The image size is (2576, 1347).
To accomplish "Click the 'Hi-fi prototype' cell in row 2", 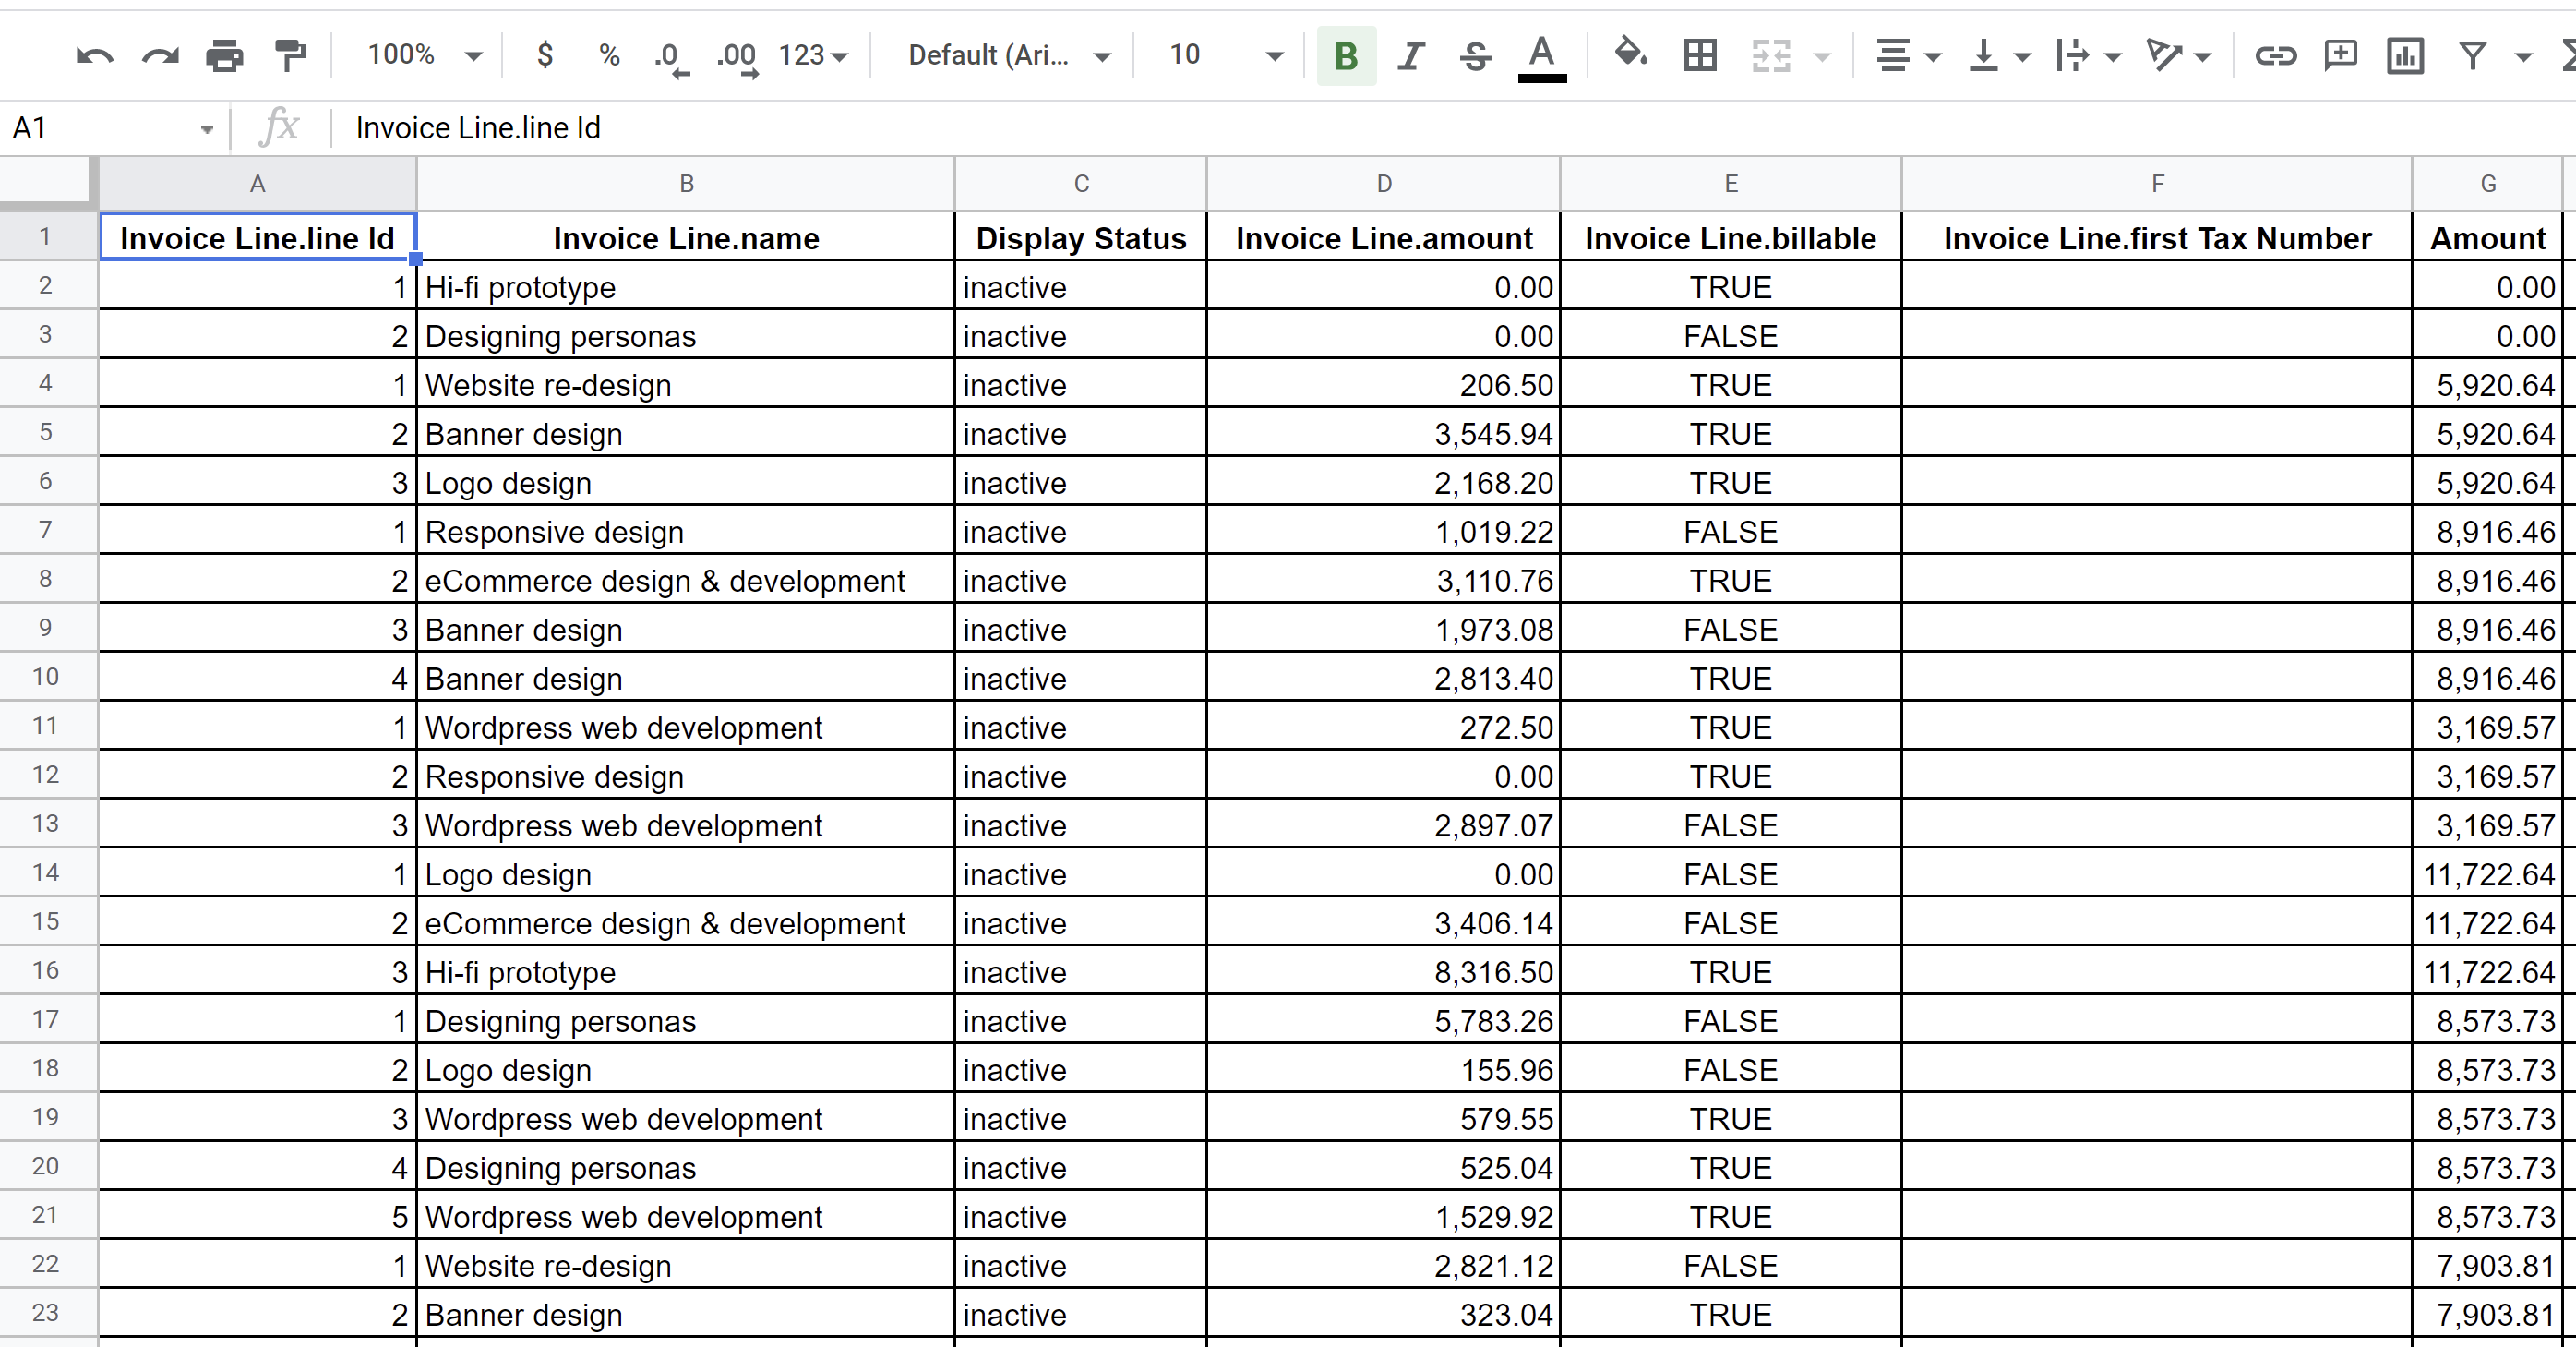I will point(686,286).
